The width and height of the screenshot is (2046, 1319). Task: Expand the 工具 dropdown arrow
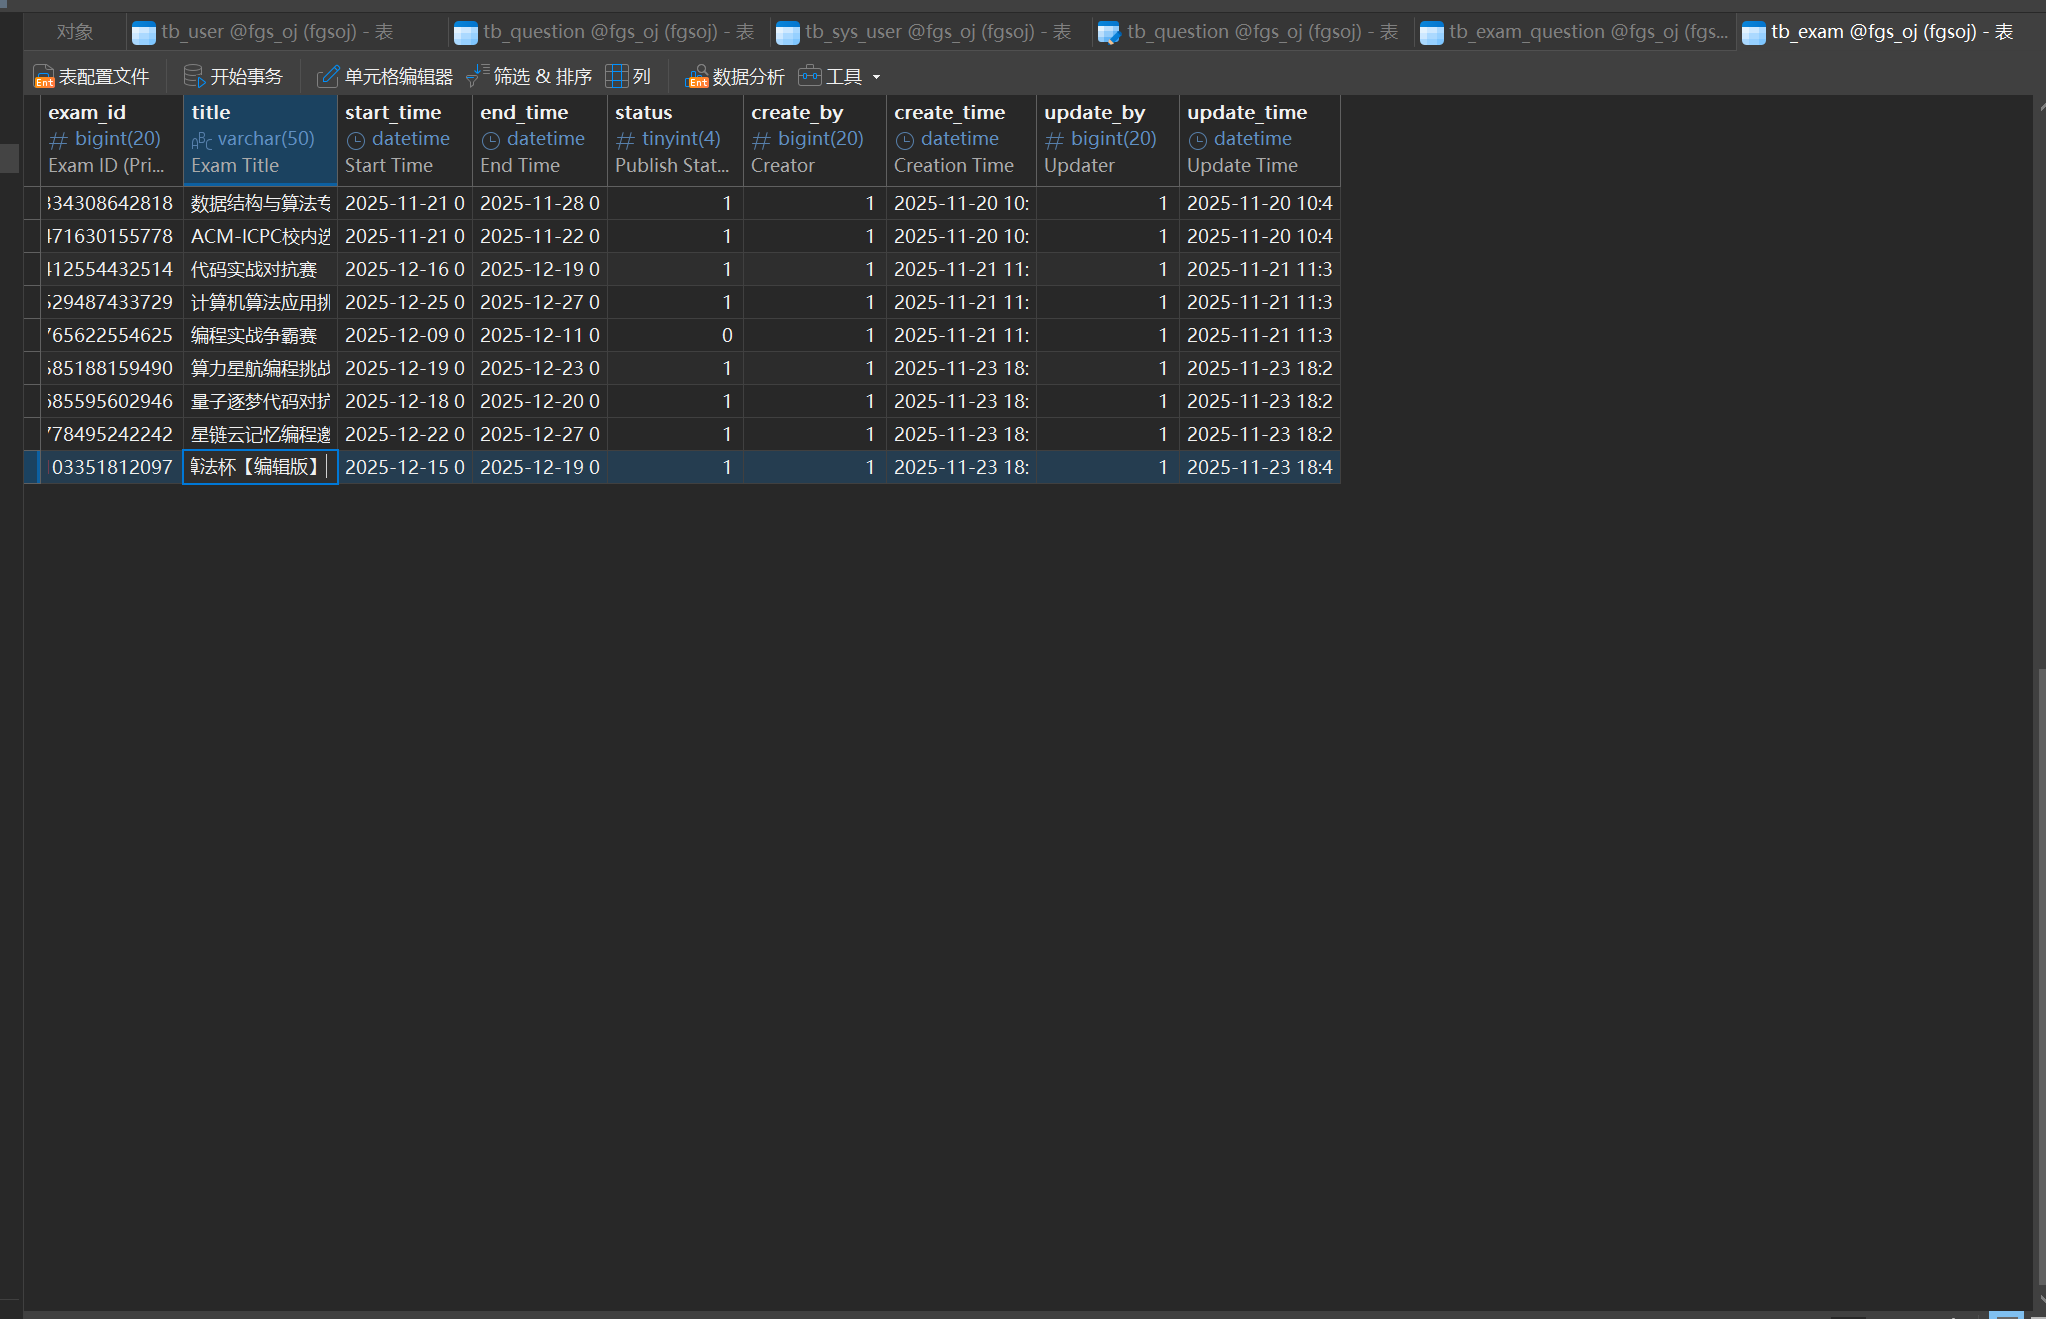click(x=877, y=77)
